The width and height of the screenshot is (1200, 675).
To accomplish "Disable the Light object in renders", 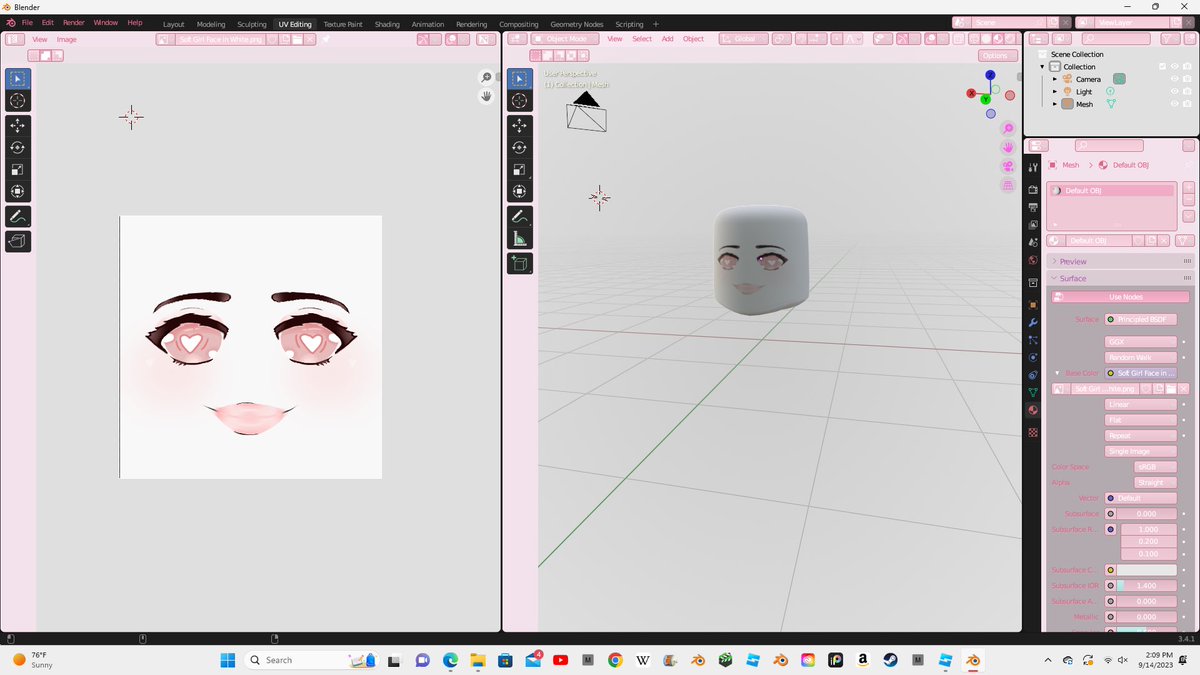I will pos(1187,91).
